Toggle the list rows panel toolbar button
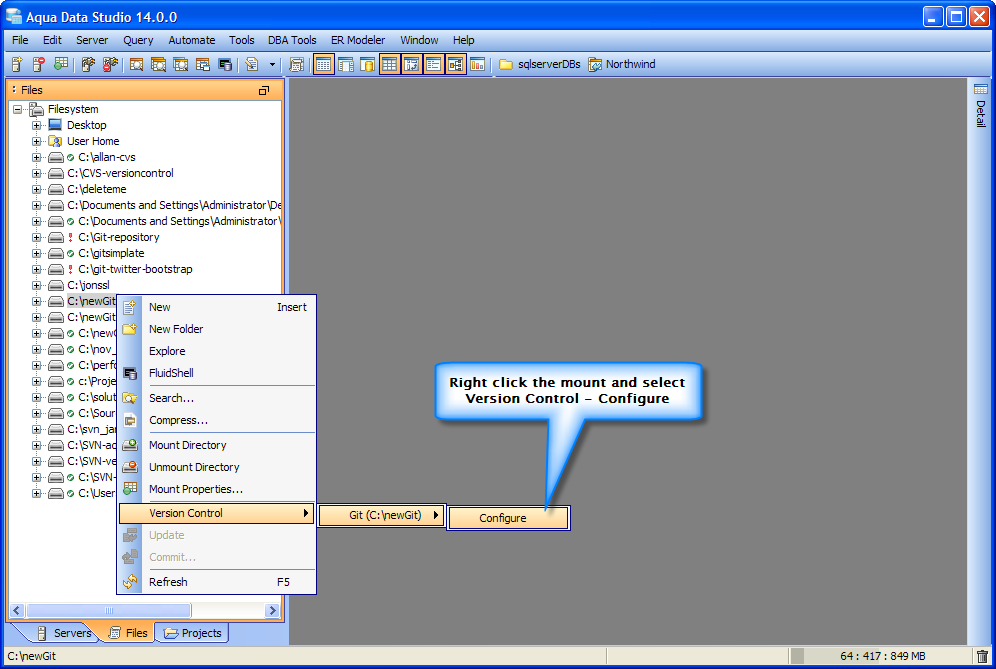Screen dimensions: 996x669 pos(433,64)
